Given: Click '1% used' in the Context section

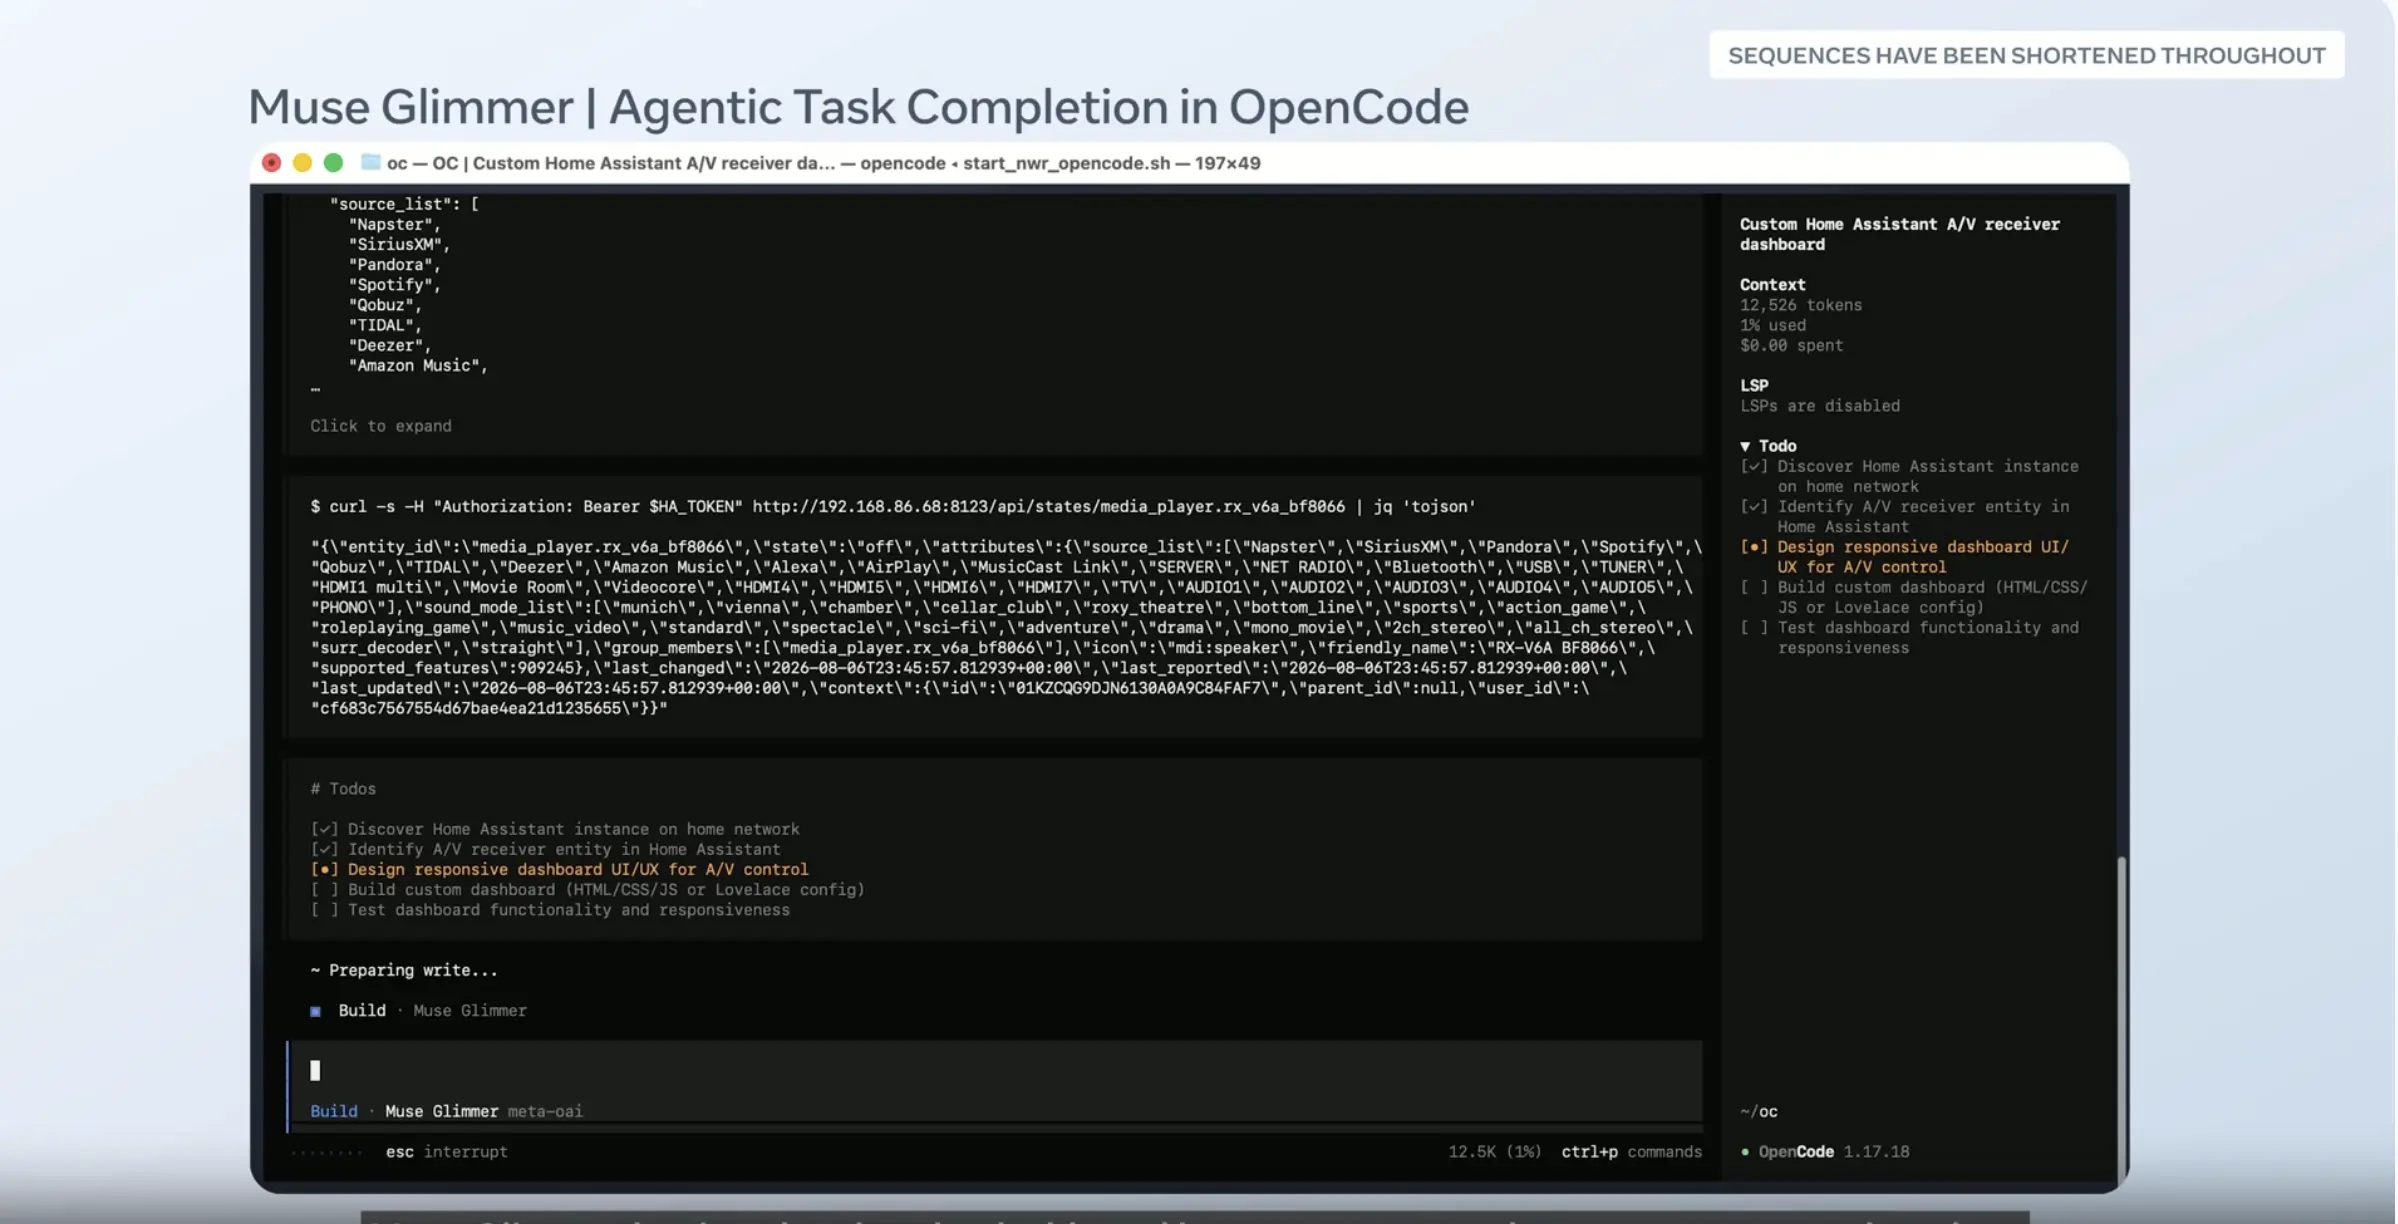Looking at the screenshot, I should 1772,325.
